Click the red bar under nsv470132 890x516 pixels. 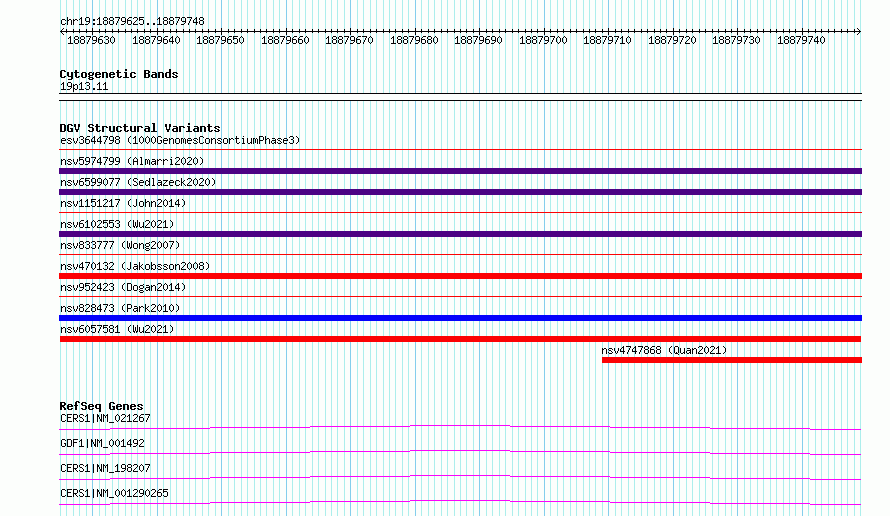click(x=460, y=276)
